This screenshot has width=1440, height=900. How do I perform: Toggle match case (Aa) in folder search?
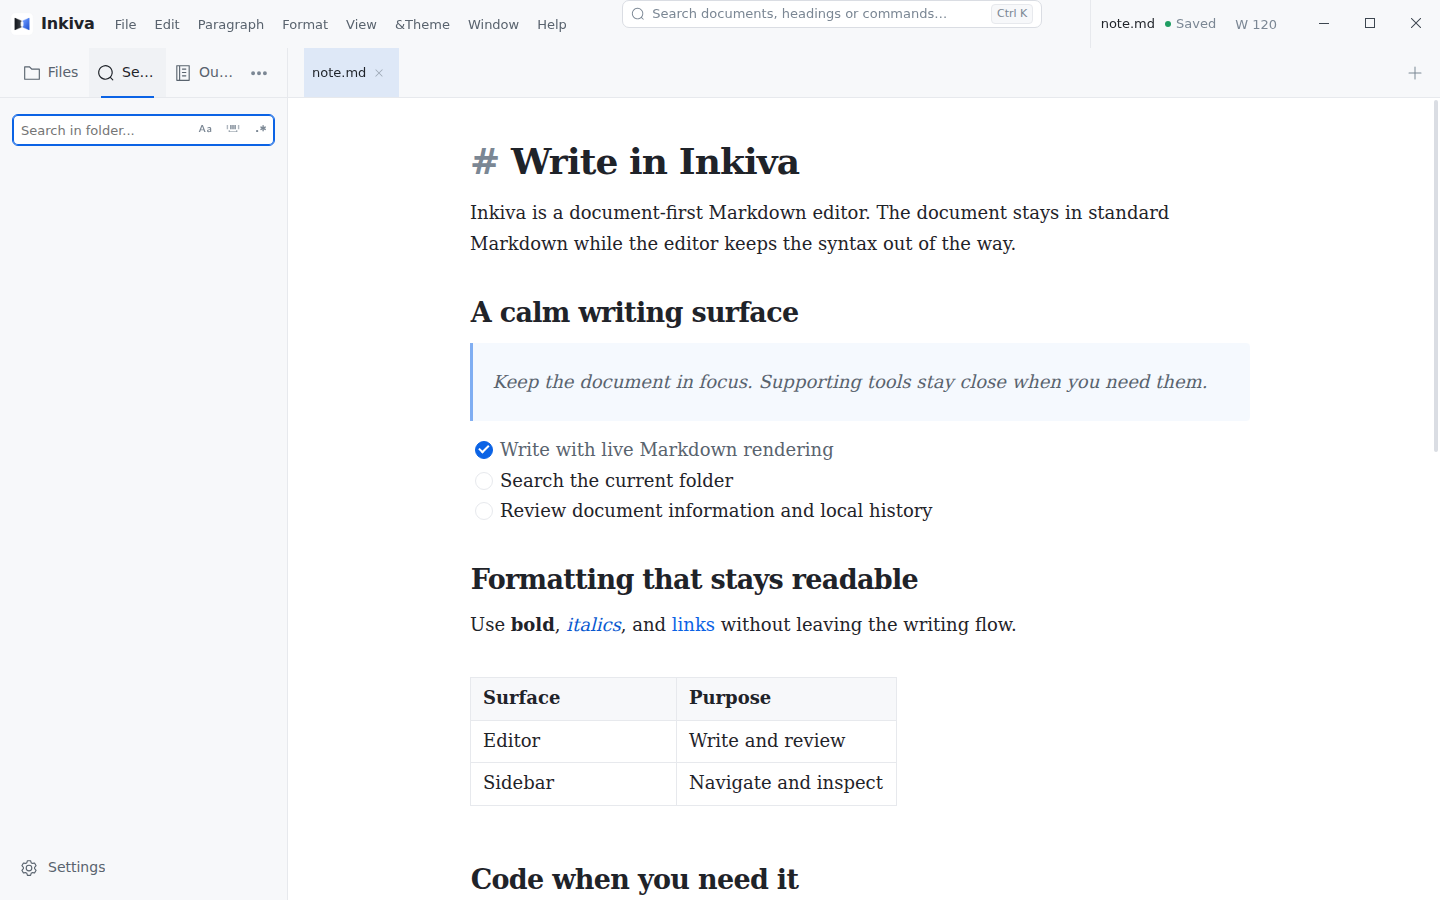[205, 129]
